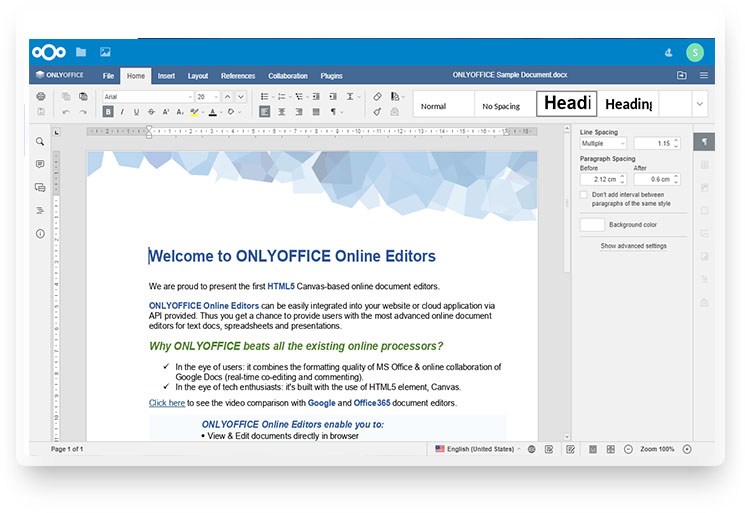
Task: Open English (United States) language selector
Action: [478, 449]
